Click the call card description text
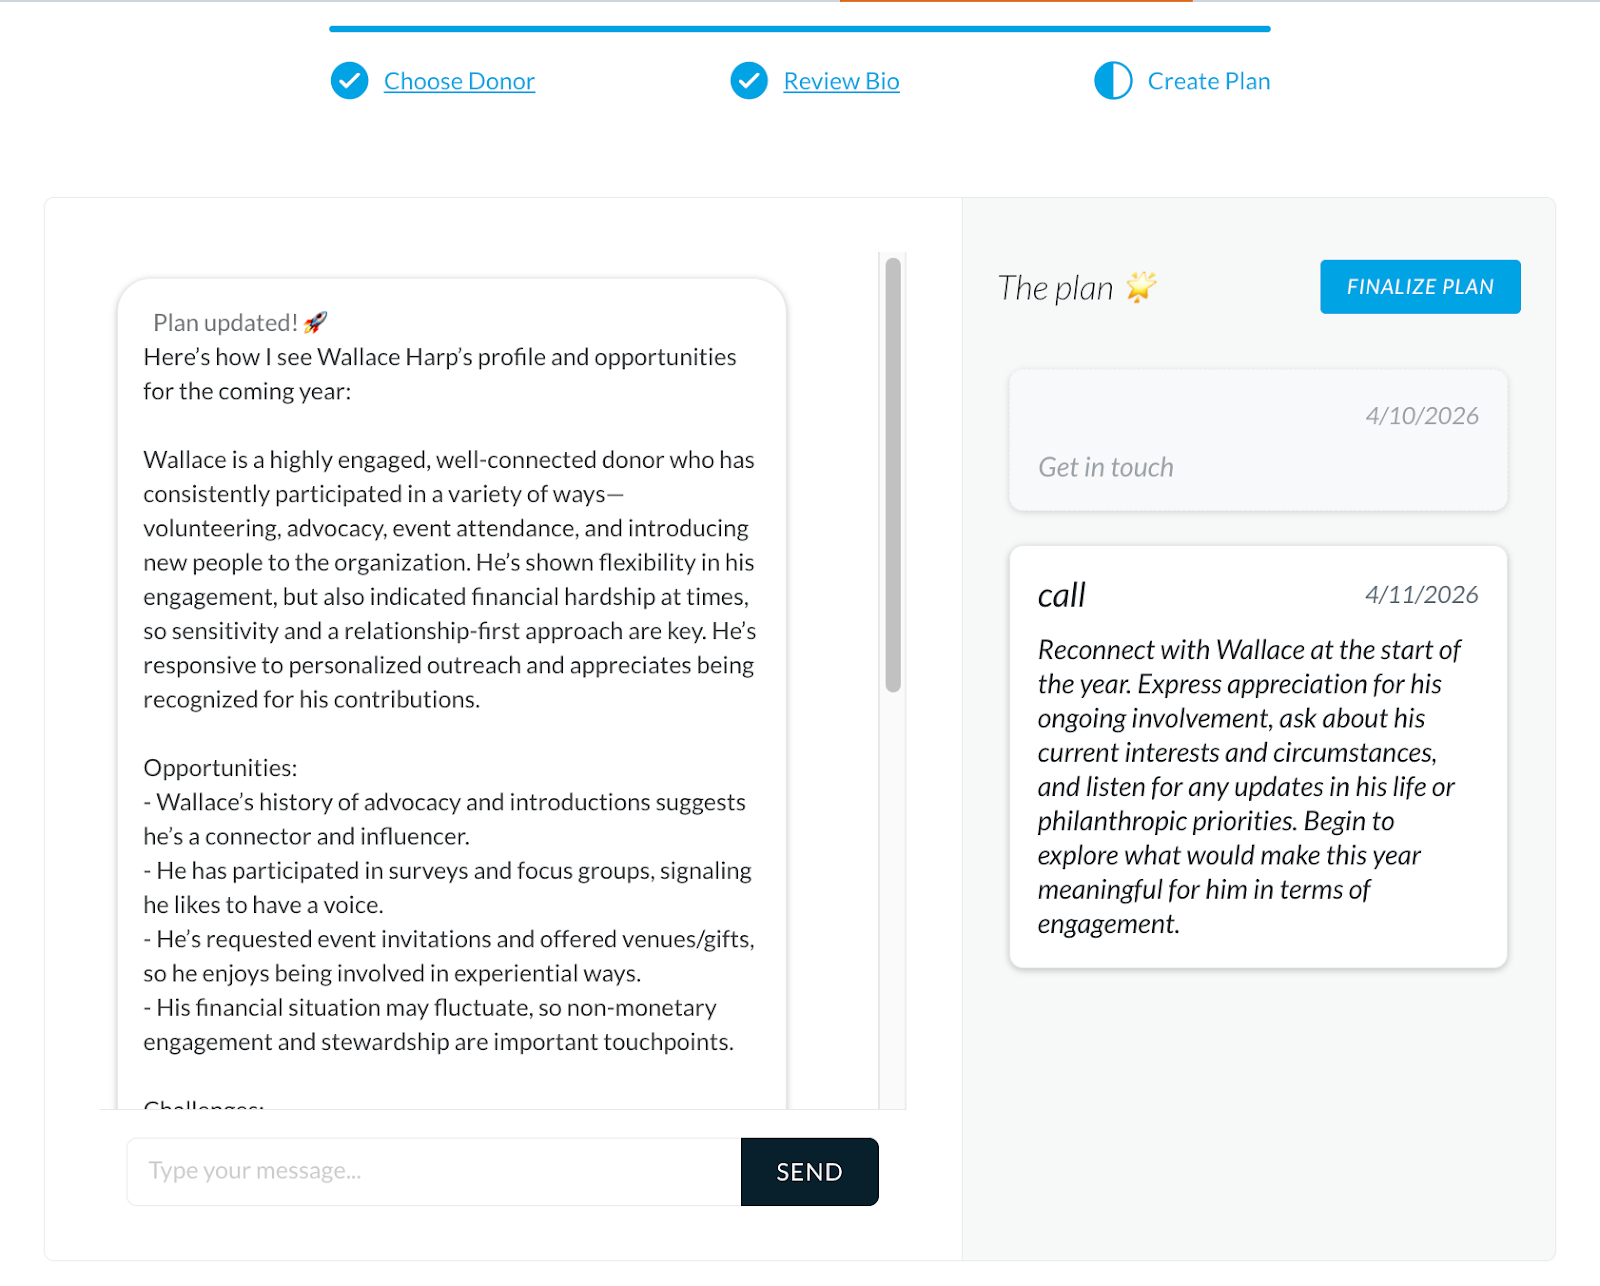Screen dimensions: 1600x1286 [1248, 787]
